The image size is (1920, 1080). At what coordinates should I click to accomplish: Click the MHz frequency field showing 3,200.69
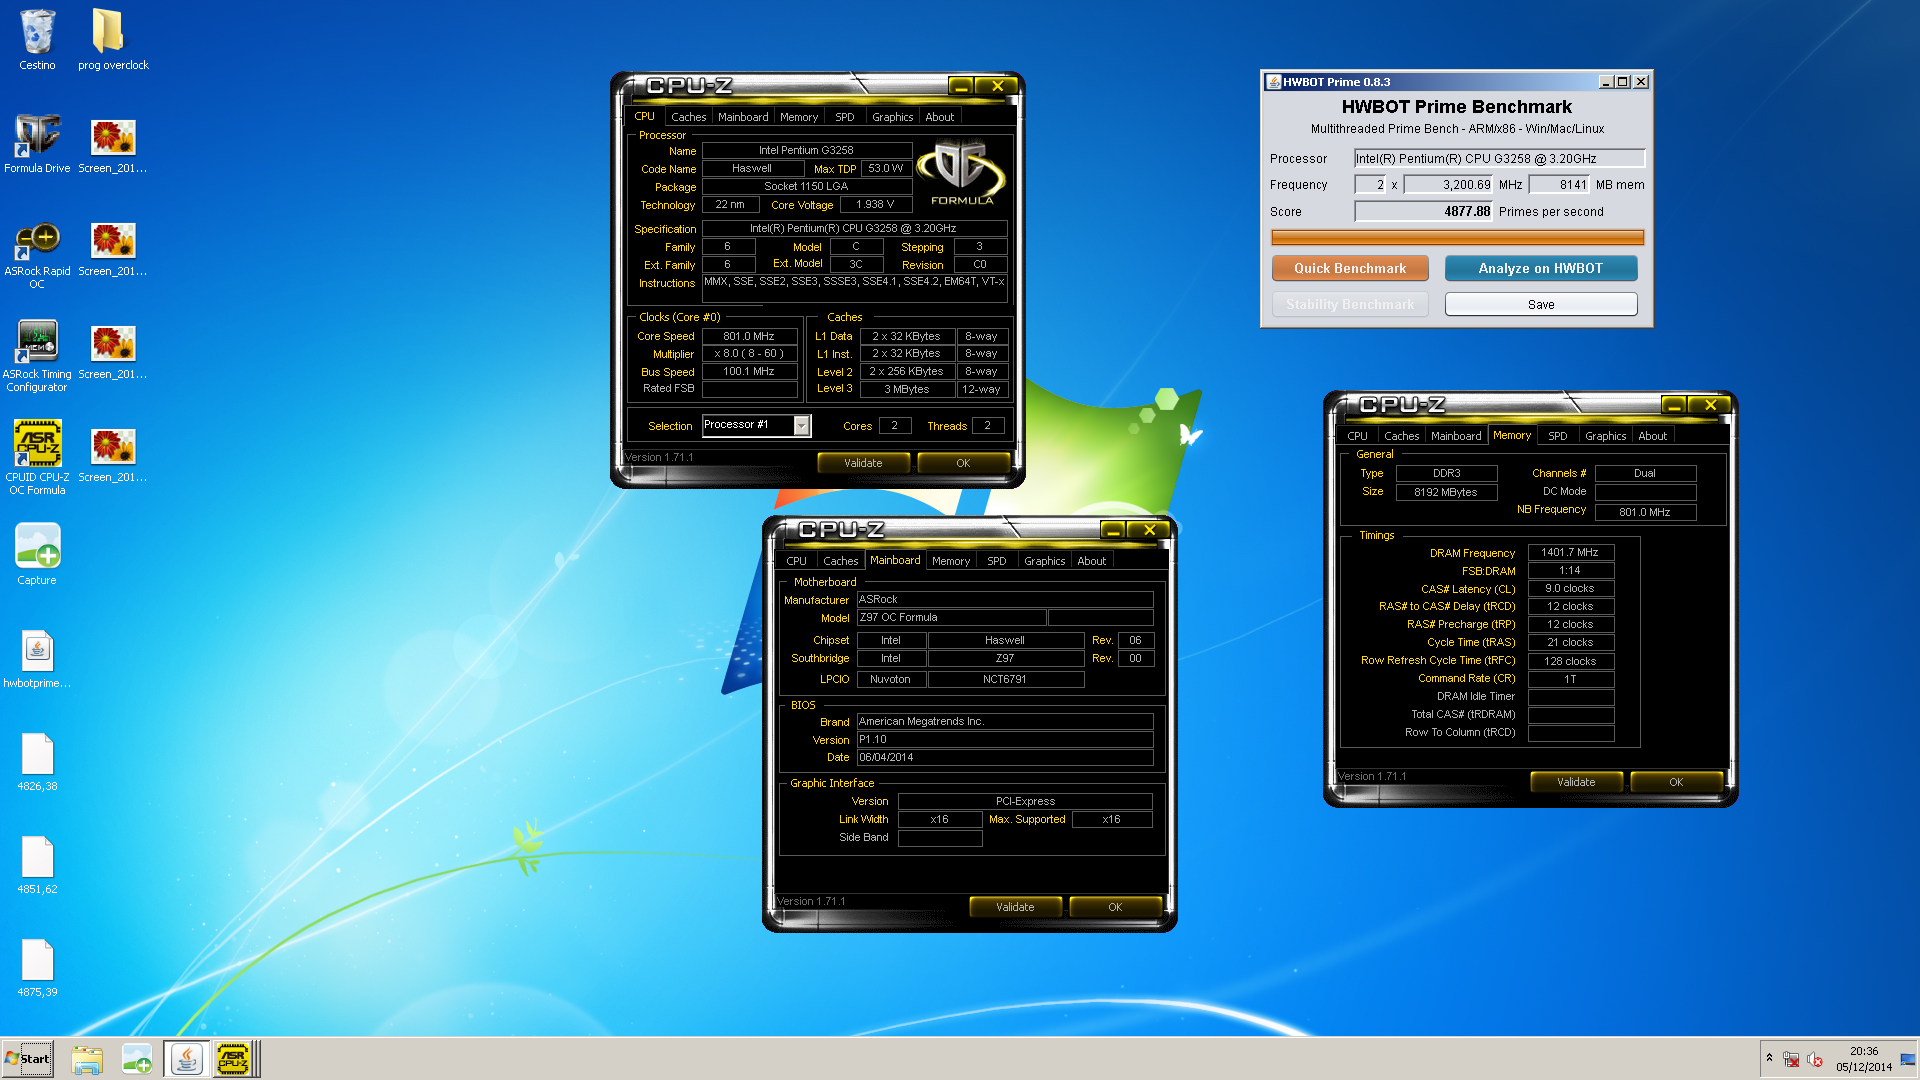(x=1448, y=184)
